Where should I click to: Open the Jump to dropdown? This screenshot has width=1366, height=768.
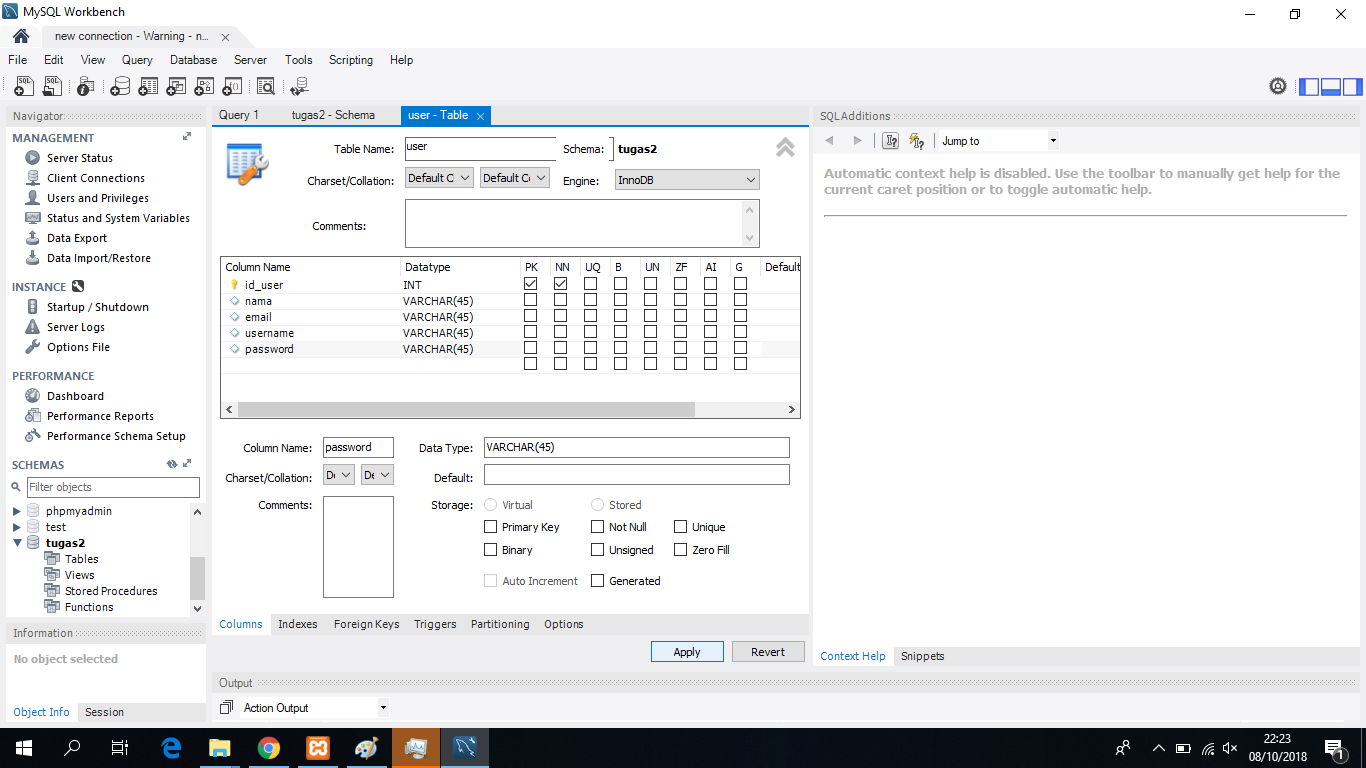[998, 141]
